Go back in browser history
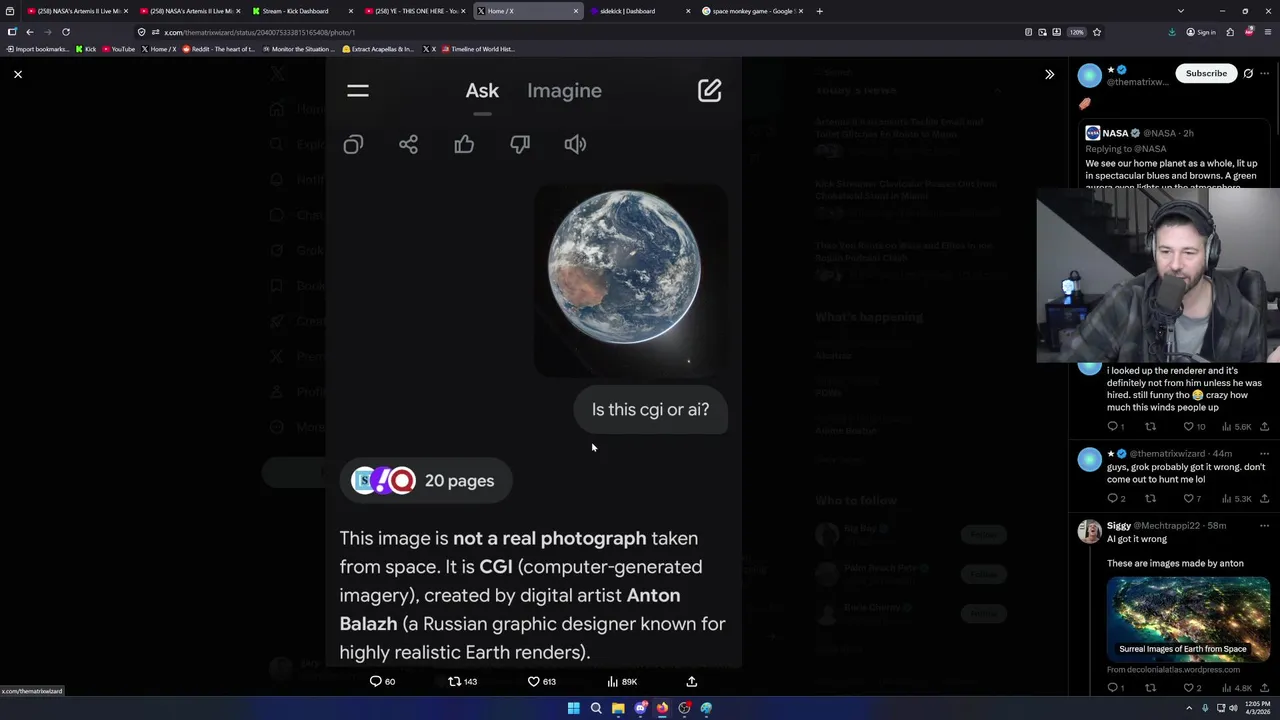 30,32
